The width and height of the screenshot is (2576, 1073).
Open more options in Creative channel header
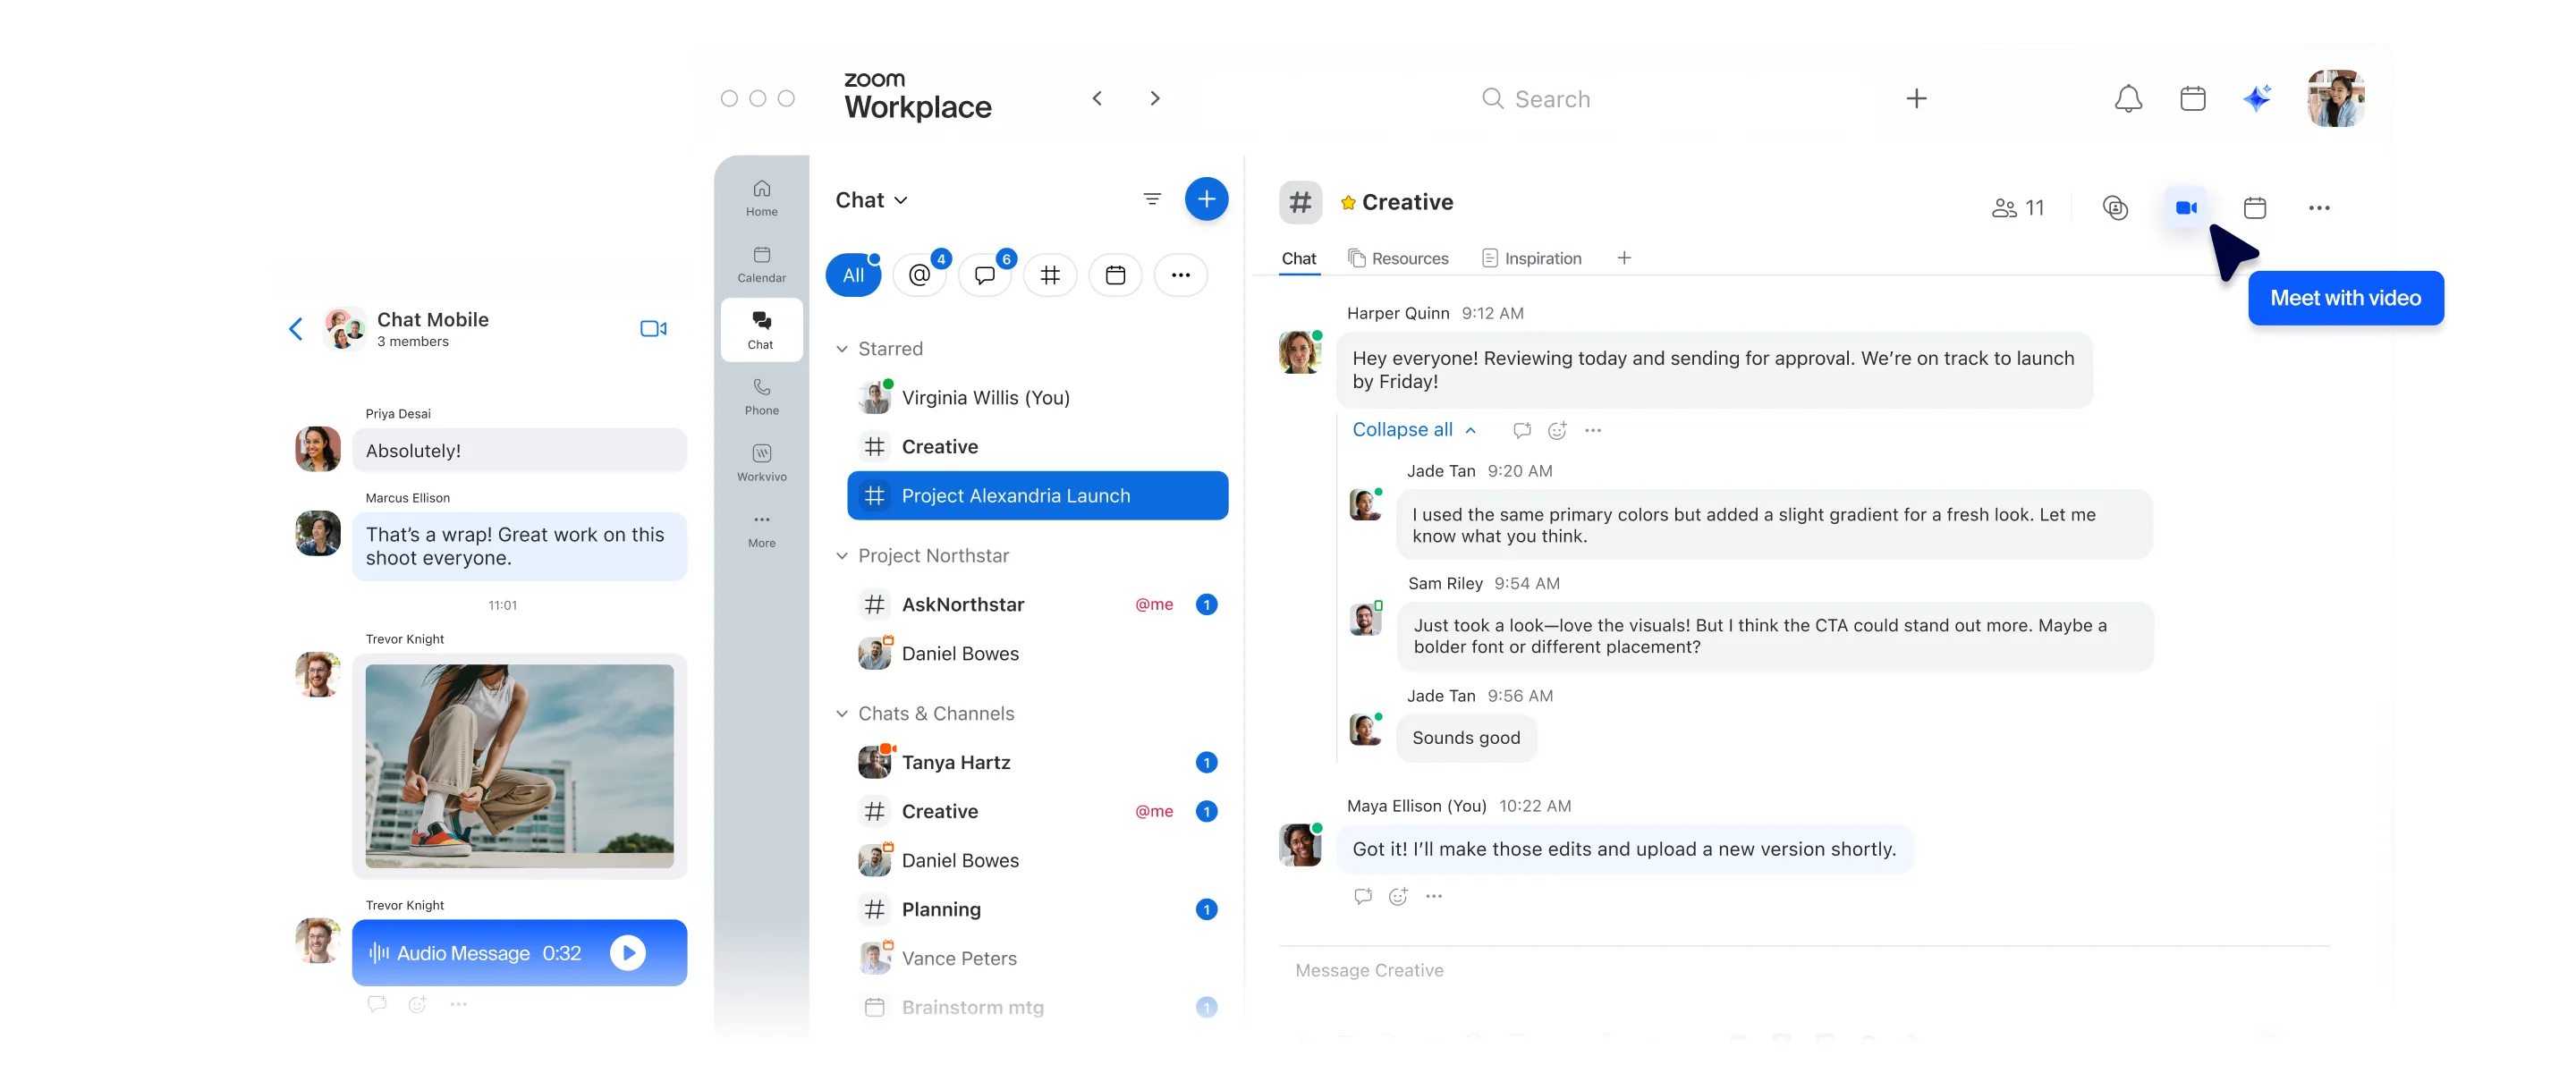[x=2319, y=208]
